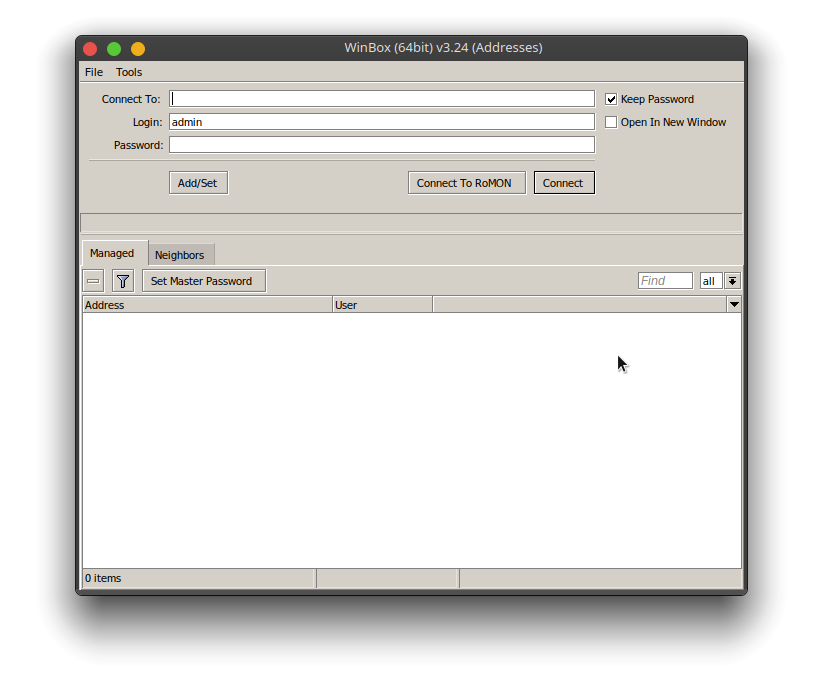Click inside the Connect To field
Image resolution: width=823 pixels, height=681 pixels.
click(382, 98)
